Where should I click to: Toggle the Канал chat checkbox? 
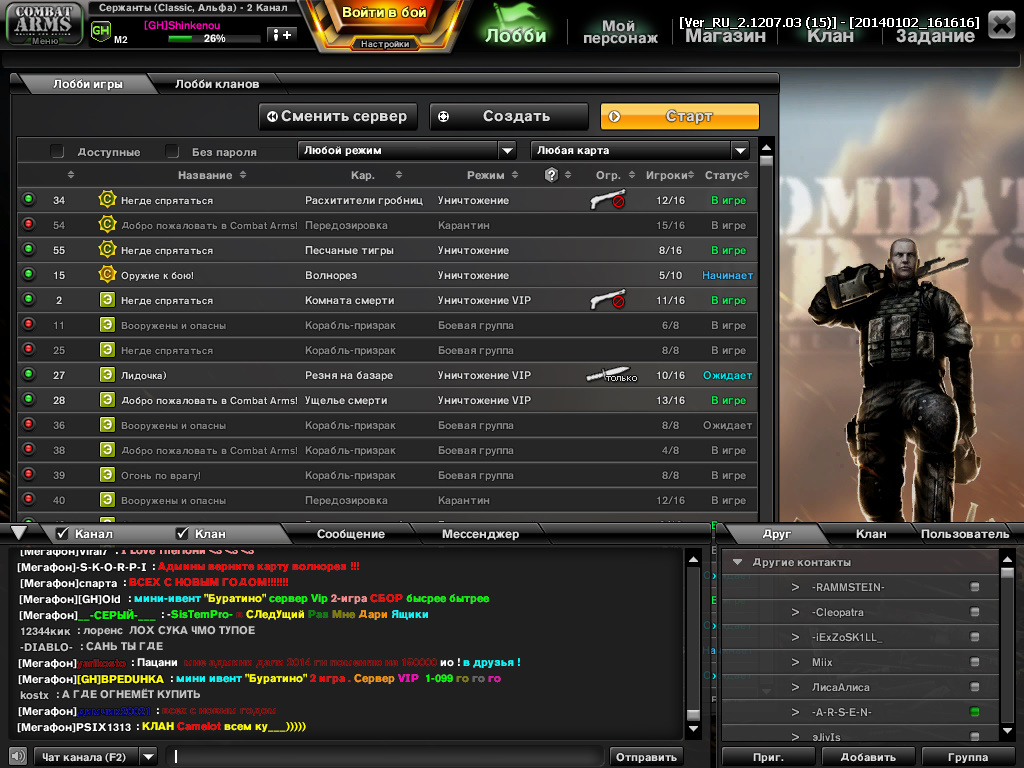coord(62,534)
